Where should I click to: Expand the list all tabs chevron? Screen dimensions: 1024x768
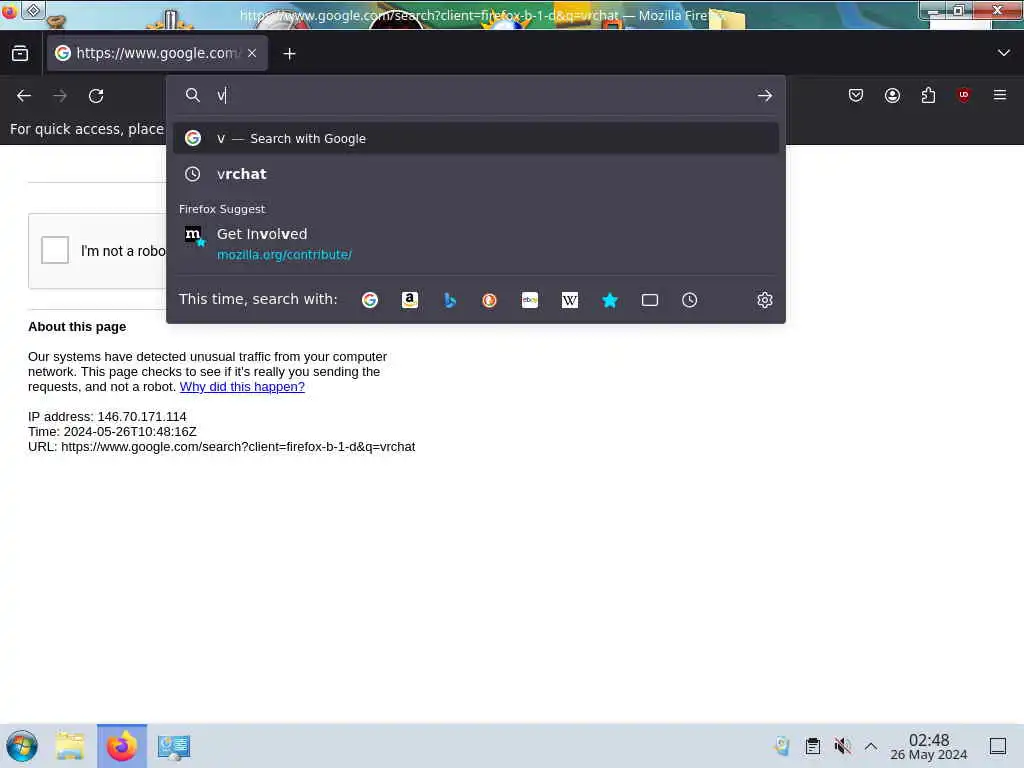tap(1004, 53)
